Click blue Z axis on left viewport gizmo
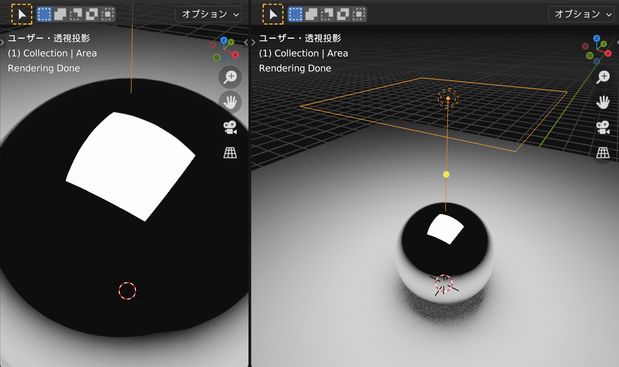The width and height of the screenshot is (619, 367). [224, 40]
